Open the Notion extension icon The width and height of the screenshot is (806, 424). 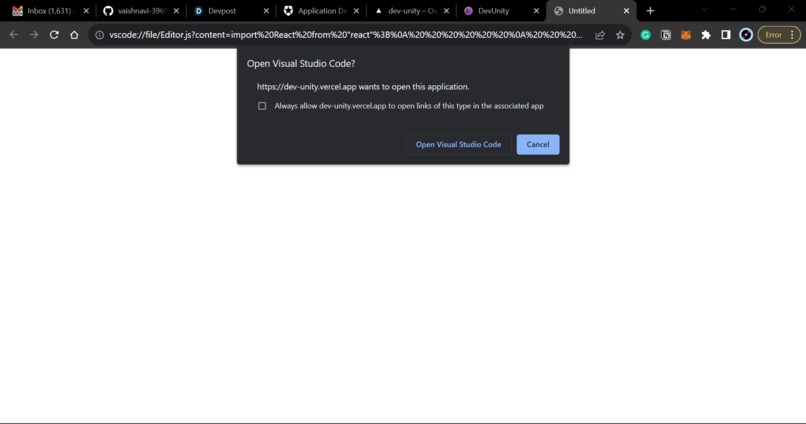[666, 35]
